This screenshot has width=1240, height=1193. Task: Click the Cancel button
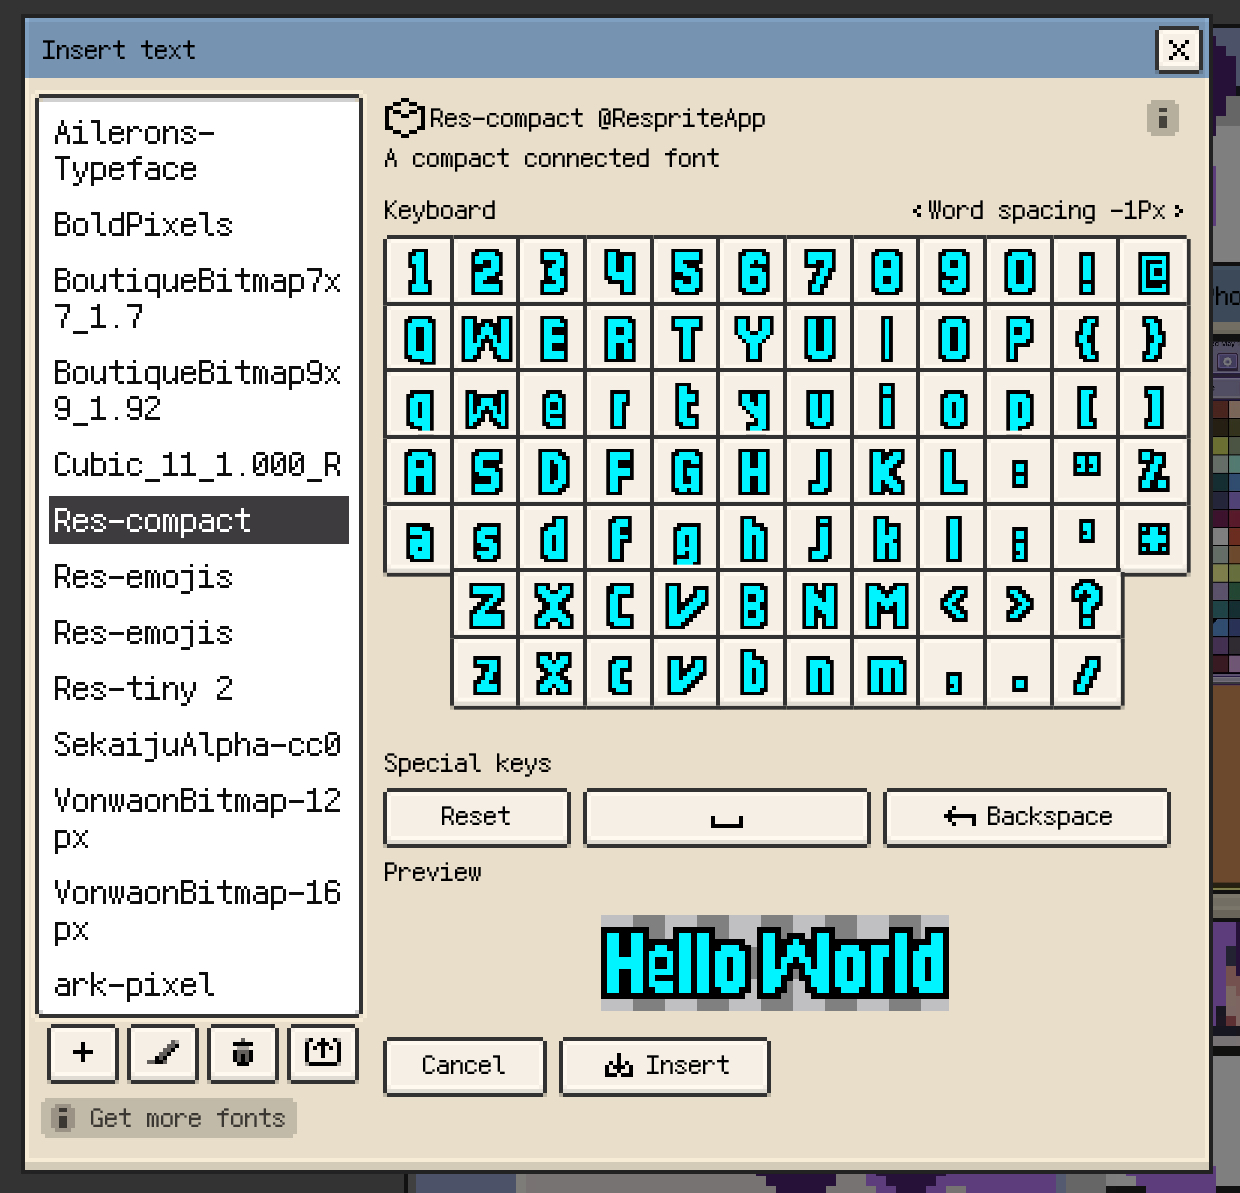[x=464, y=1066]
